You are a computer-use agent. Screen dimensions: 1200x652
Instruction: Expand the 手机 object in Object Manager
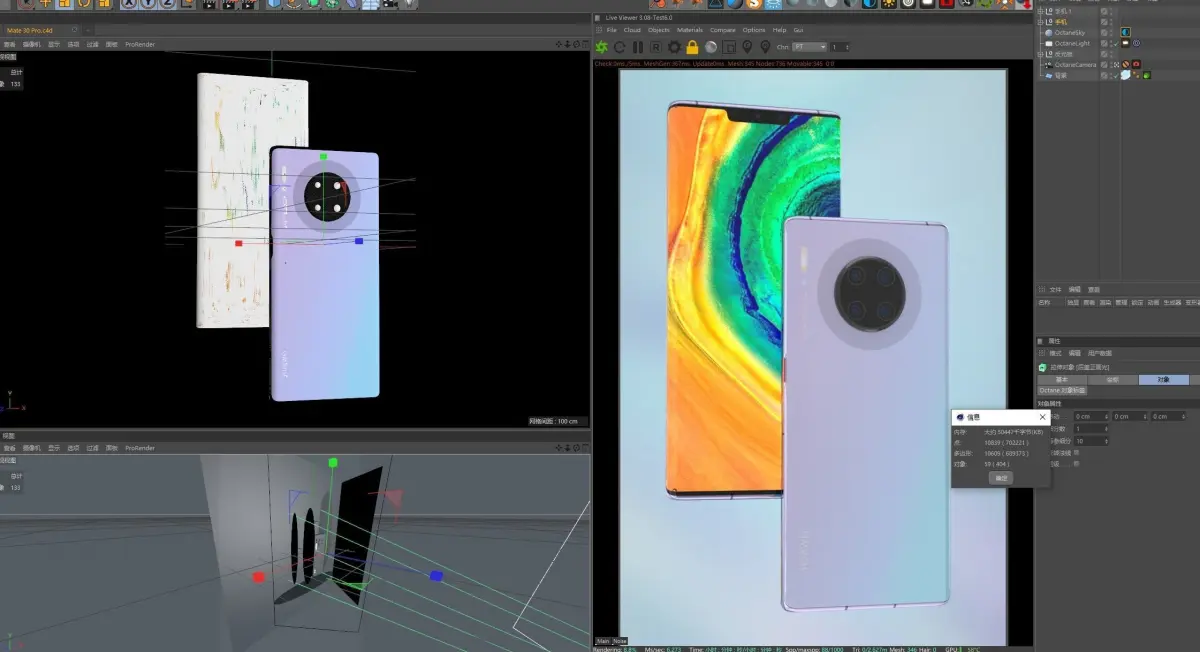click(1040, 22)
